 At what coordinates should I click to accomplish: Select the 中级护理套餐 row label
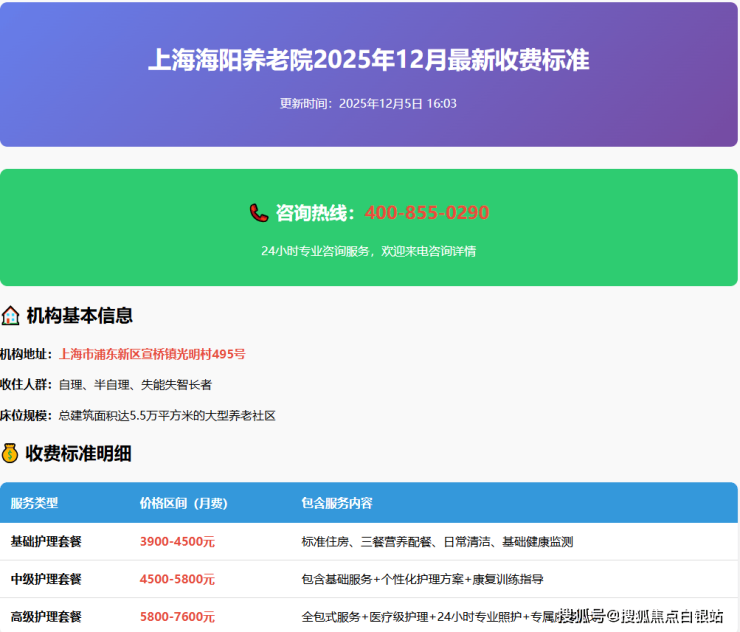pos(46,579)
